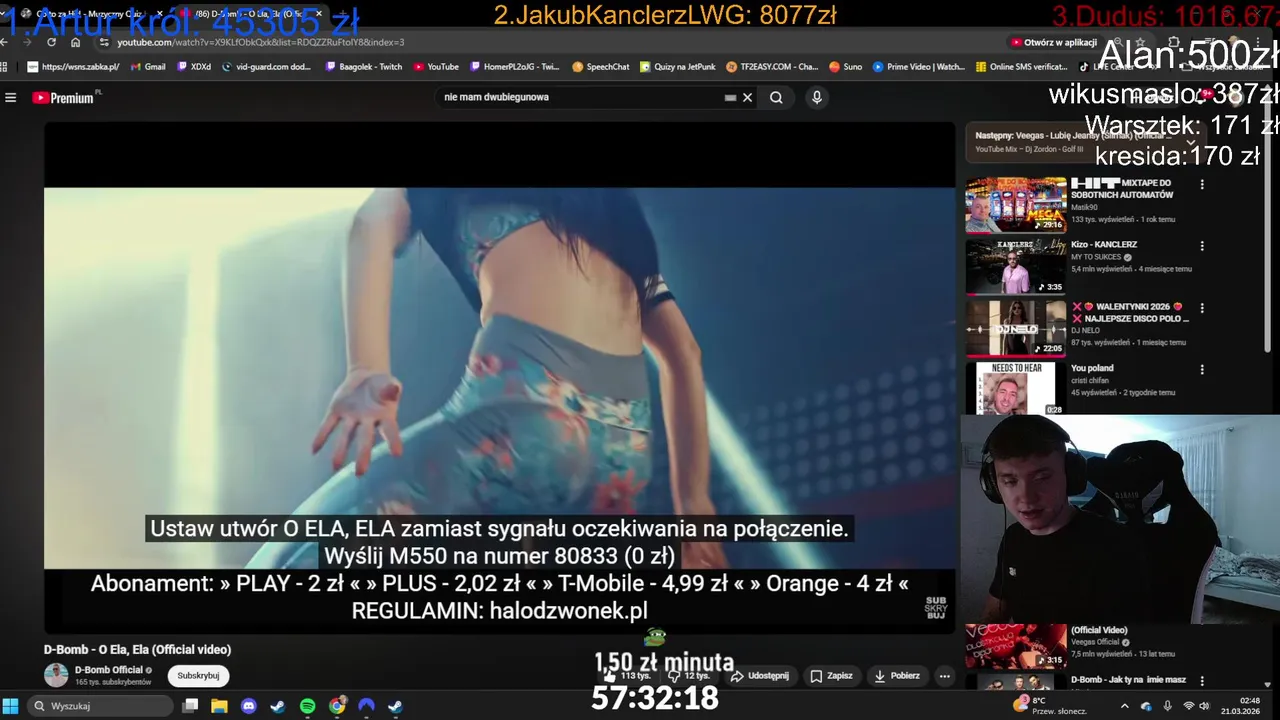Open the HomerPL2oJG Twitch bookmark
This screenshot has height=720, width=1280.
click(x=515, y=67)
